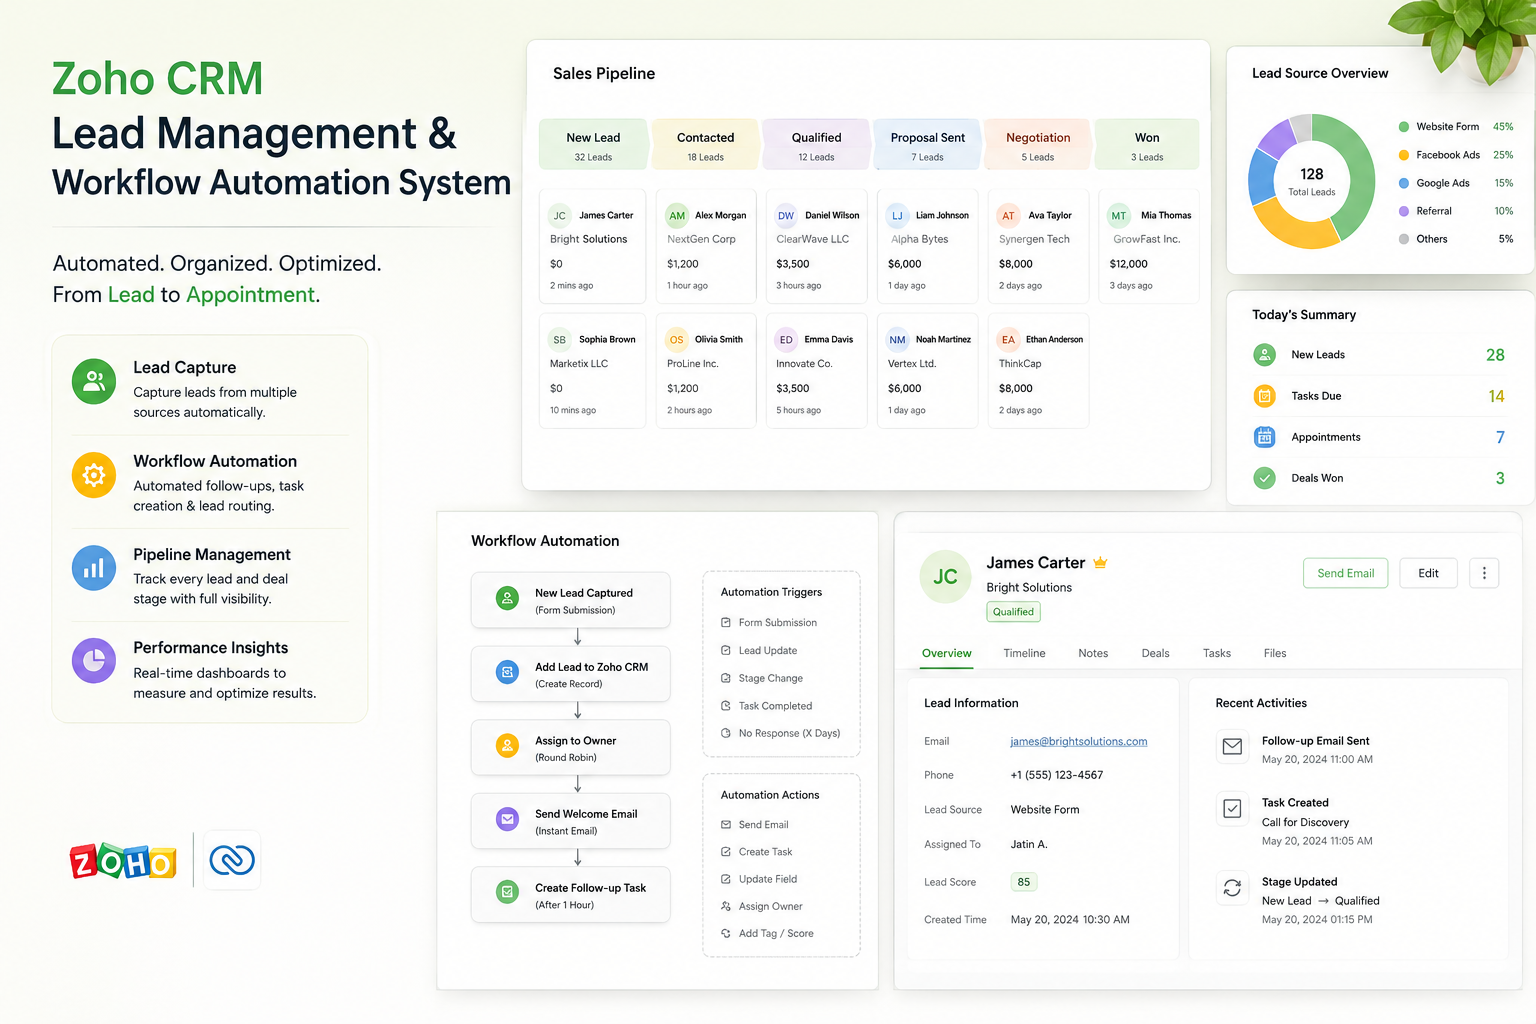This screenshot has width=1536, height=1024.
Task: Click the New Lead Captured step icon
Action: [x=508, y=599]
